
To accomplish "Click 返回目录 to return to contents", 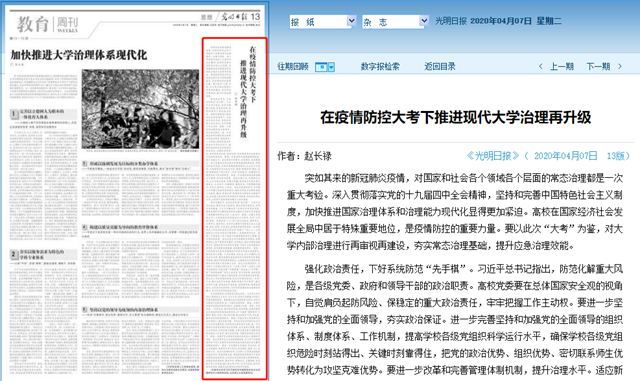I will pyautogui.click(x=440, y=67).
